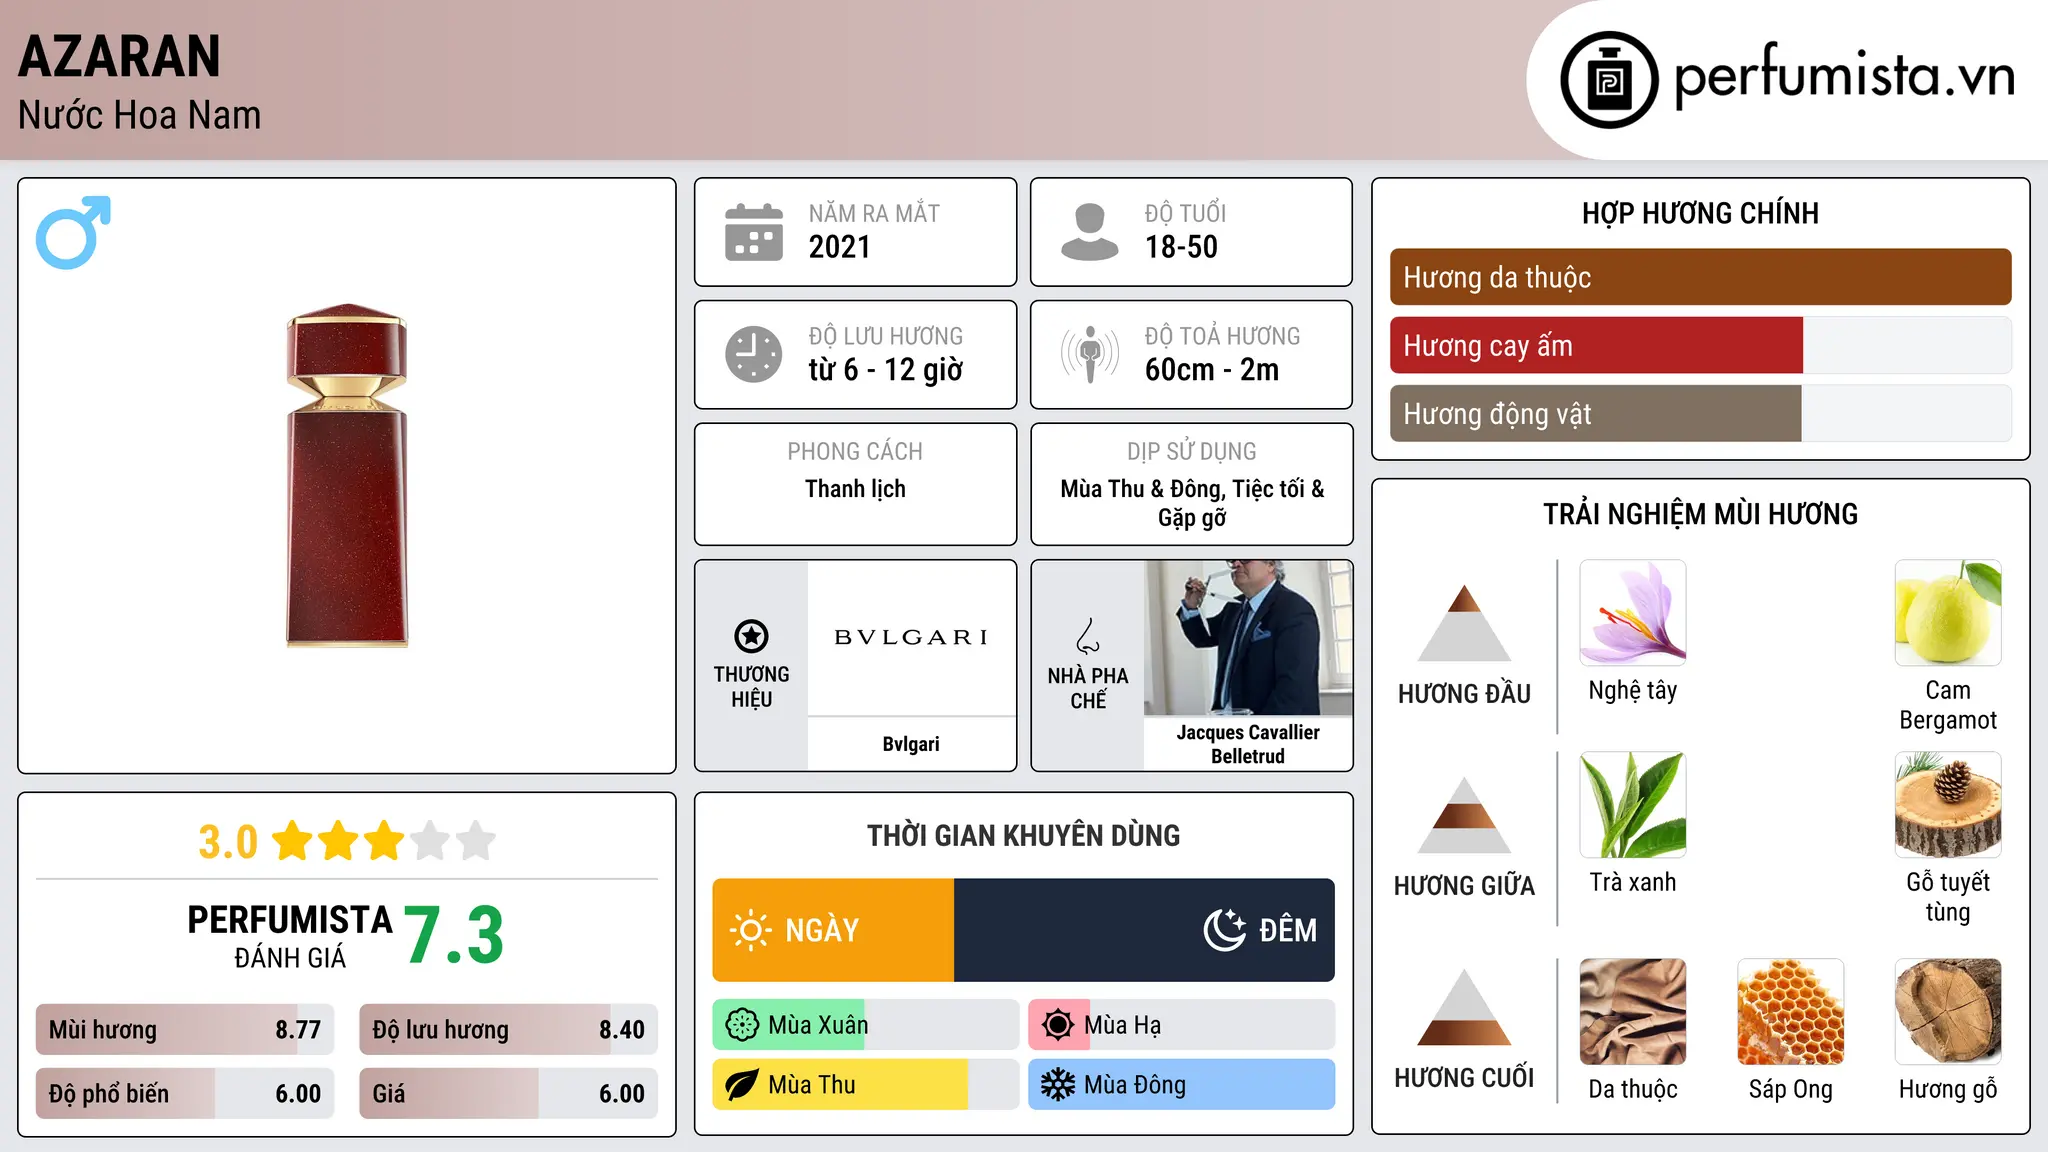The image size is (2048, 1152).
Task: Click the clock icon beside ĐỘ LƯU HƯƠNG
Action: 754,354
